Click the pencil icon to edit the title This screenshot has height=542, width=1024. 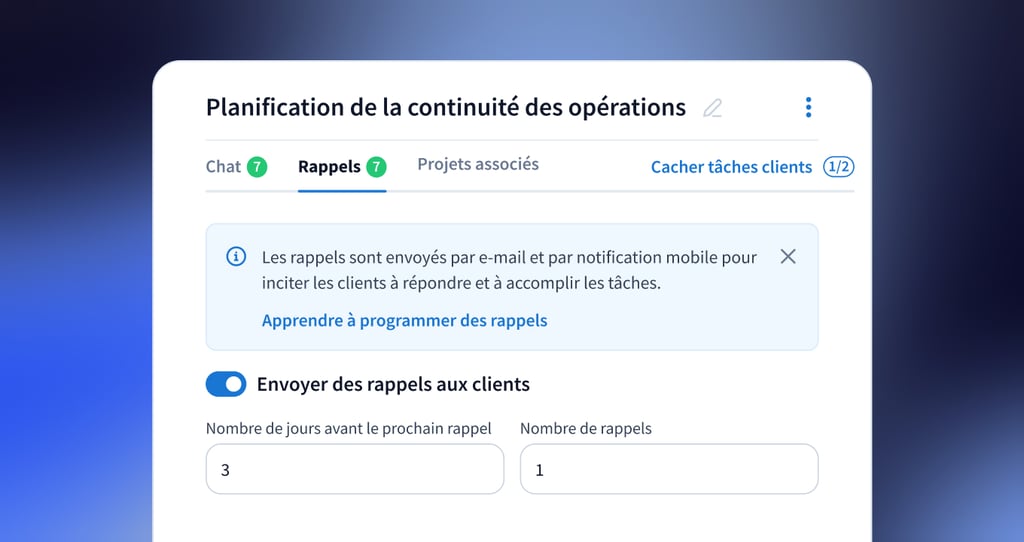pos(712,108)
